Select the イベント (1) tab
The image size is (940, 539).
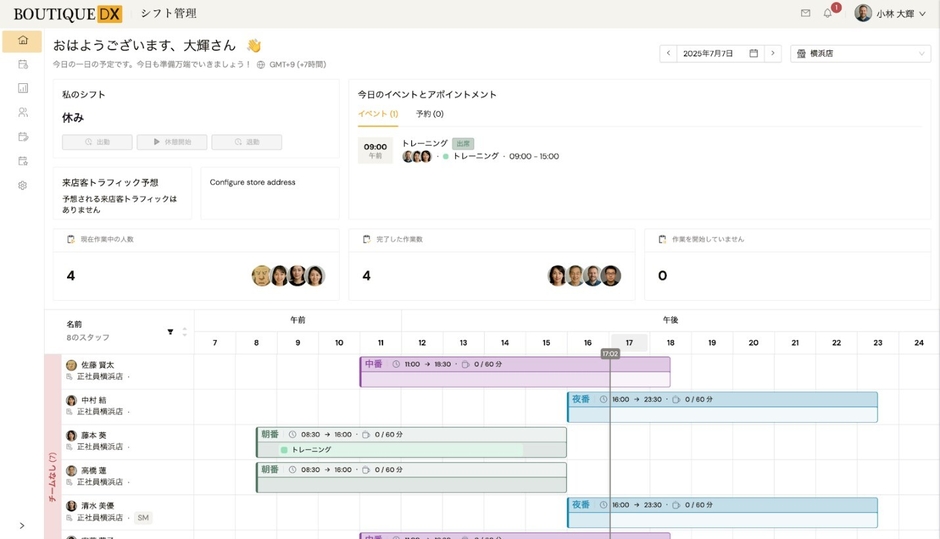point(378,114)
